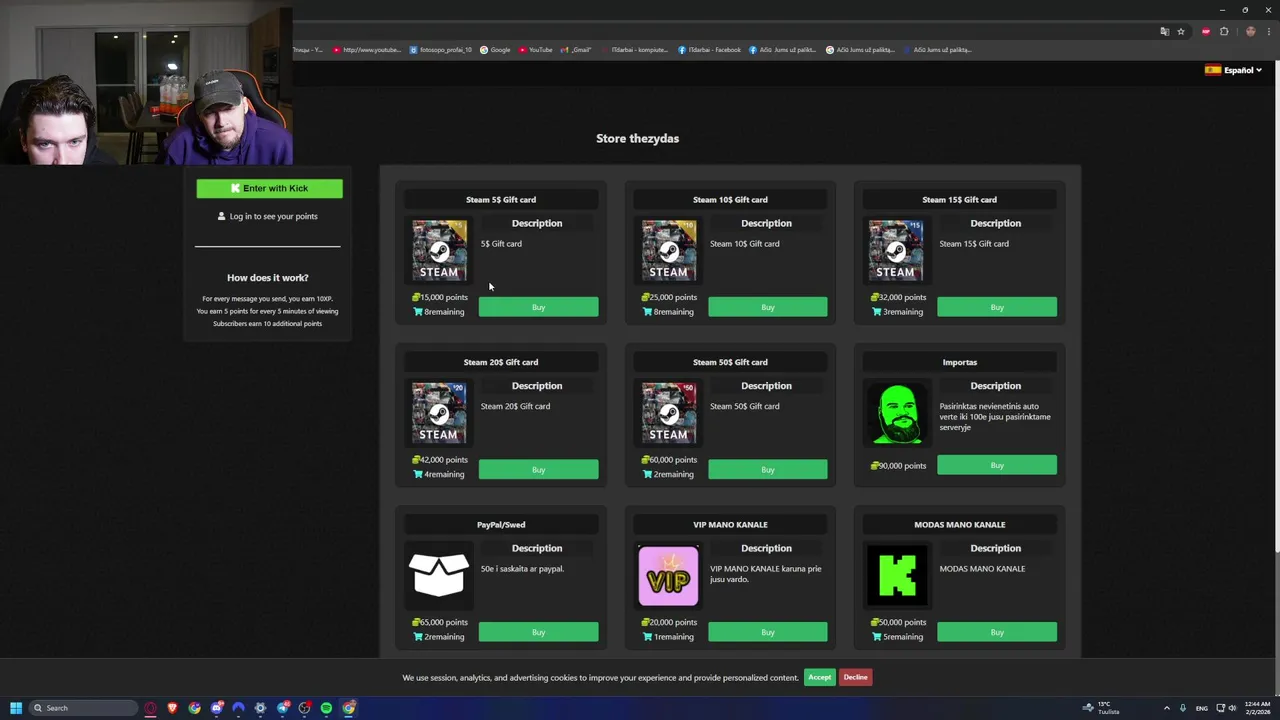
Task: Open the Pildarbai - kompiute... bookmark
Action: coord(634,49)
